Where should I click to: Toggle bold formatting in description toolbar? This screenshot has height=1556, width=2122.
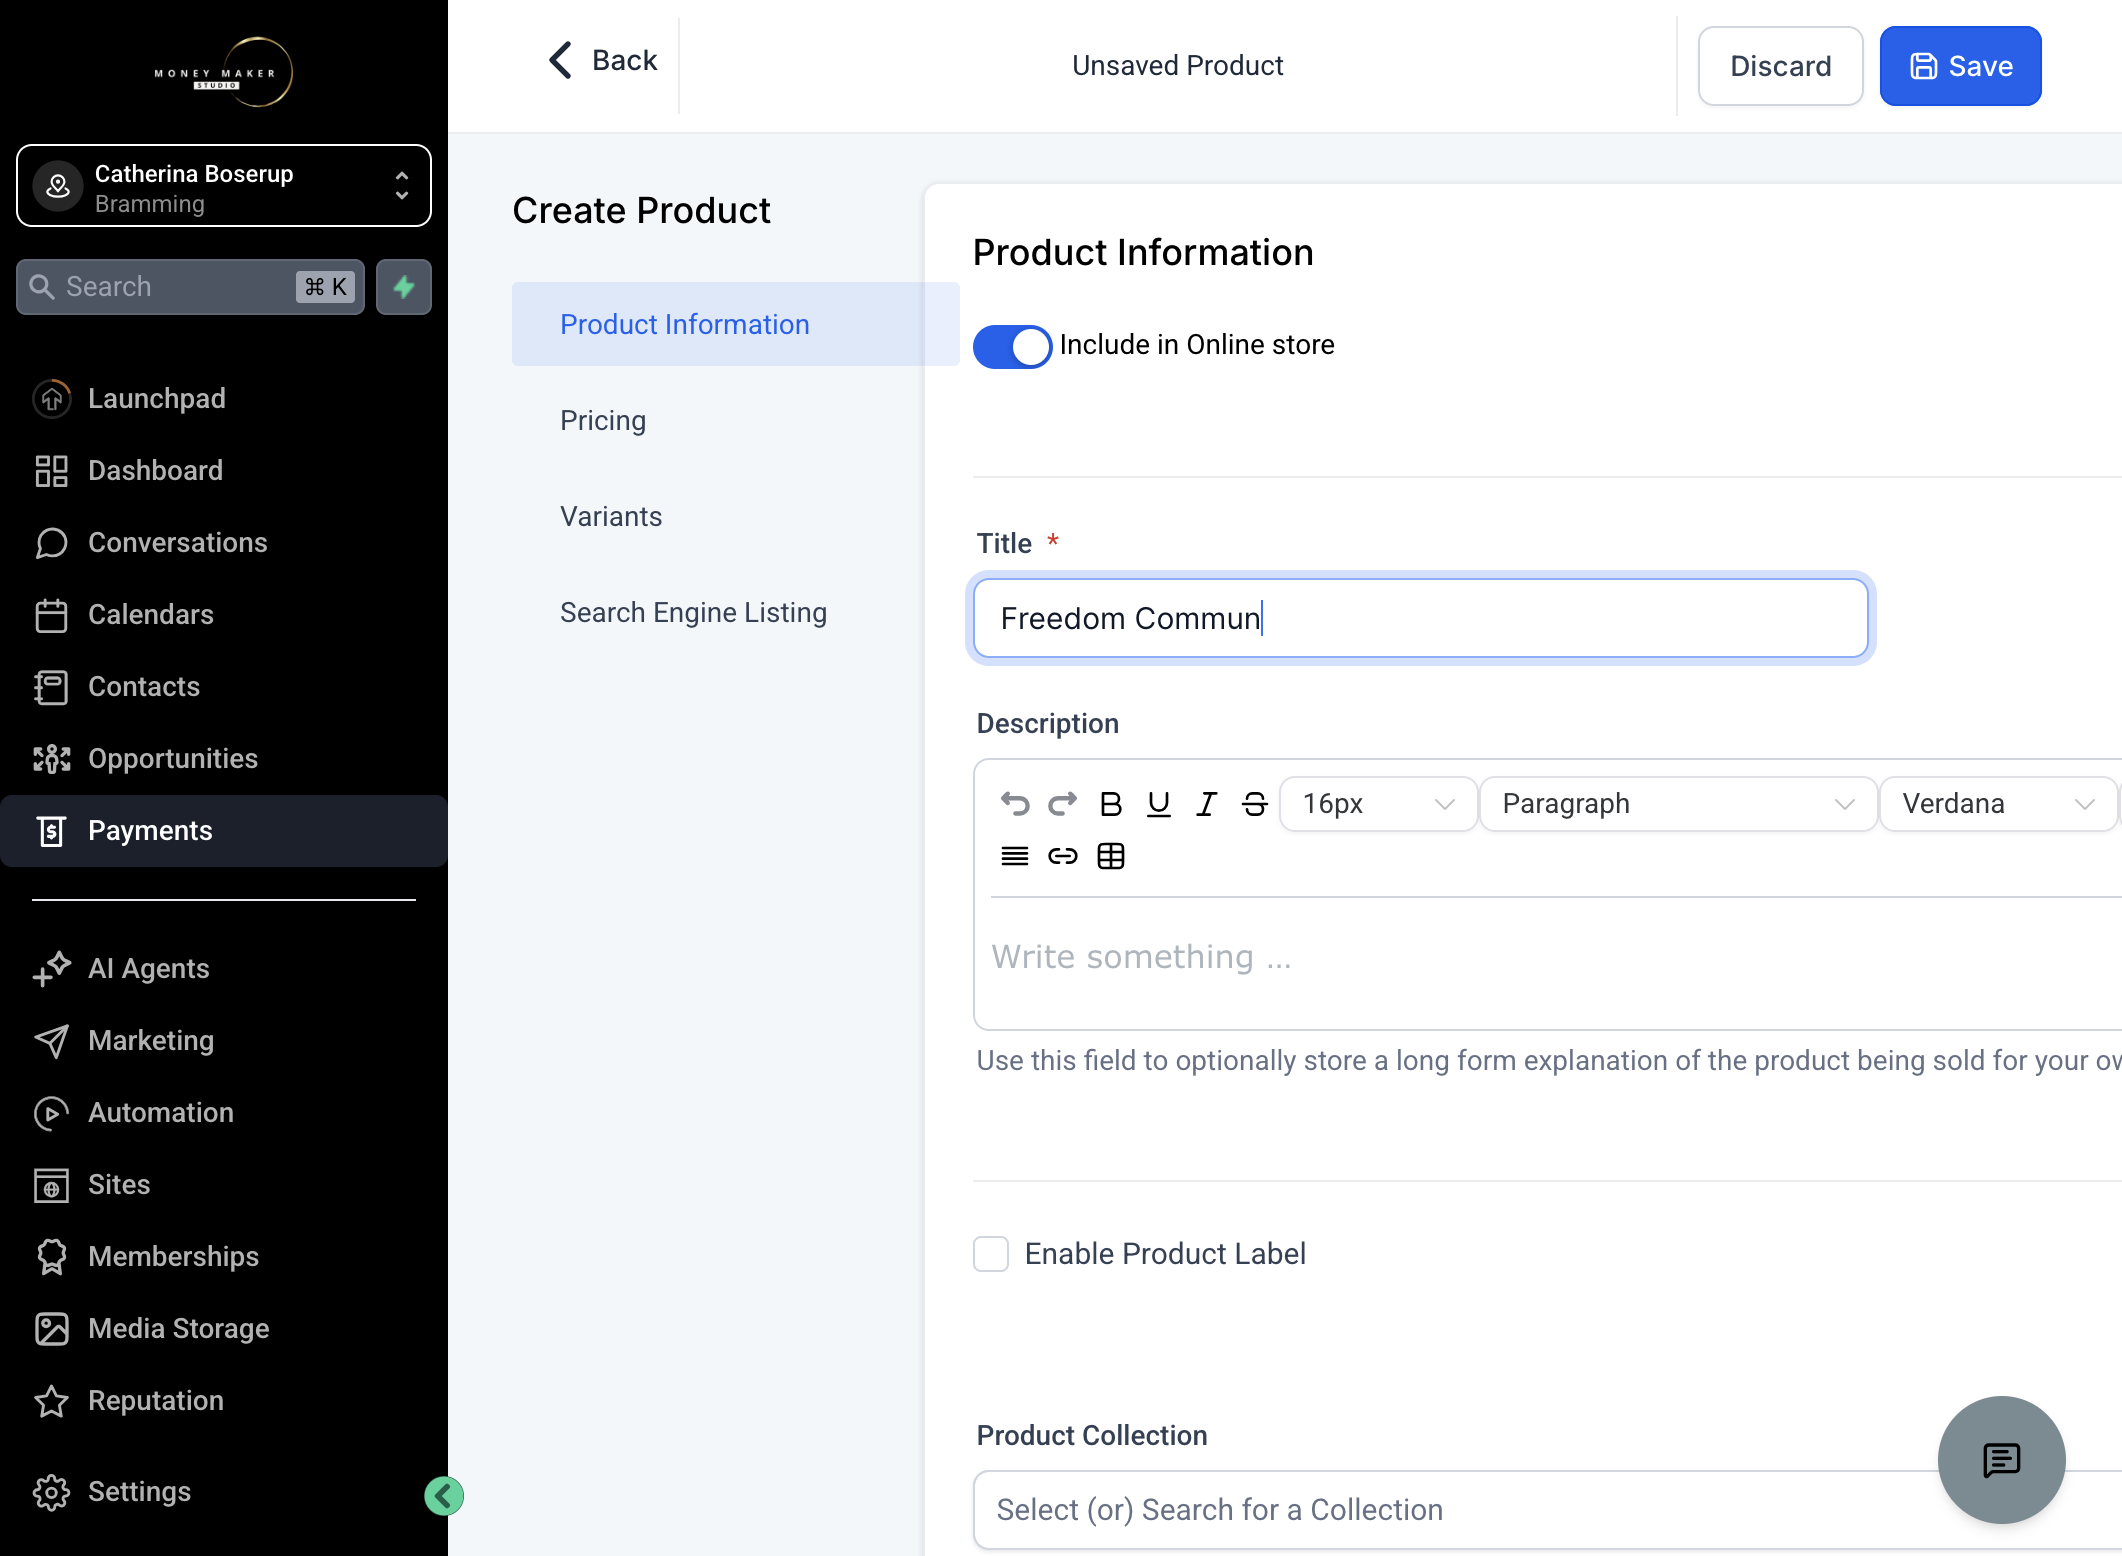1111,804
